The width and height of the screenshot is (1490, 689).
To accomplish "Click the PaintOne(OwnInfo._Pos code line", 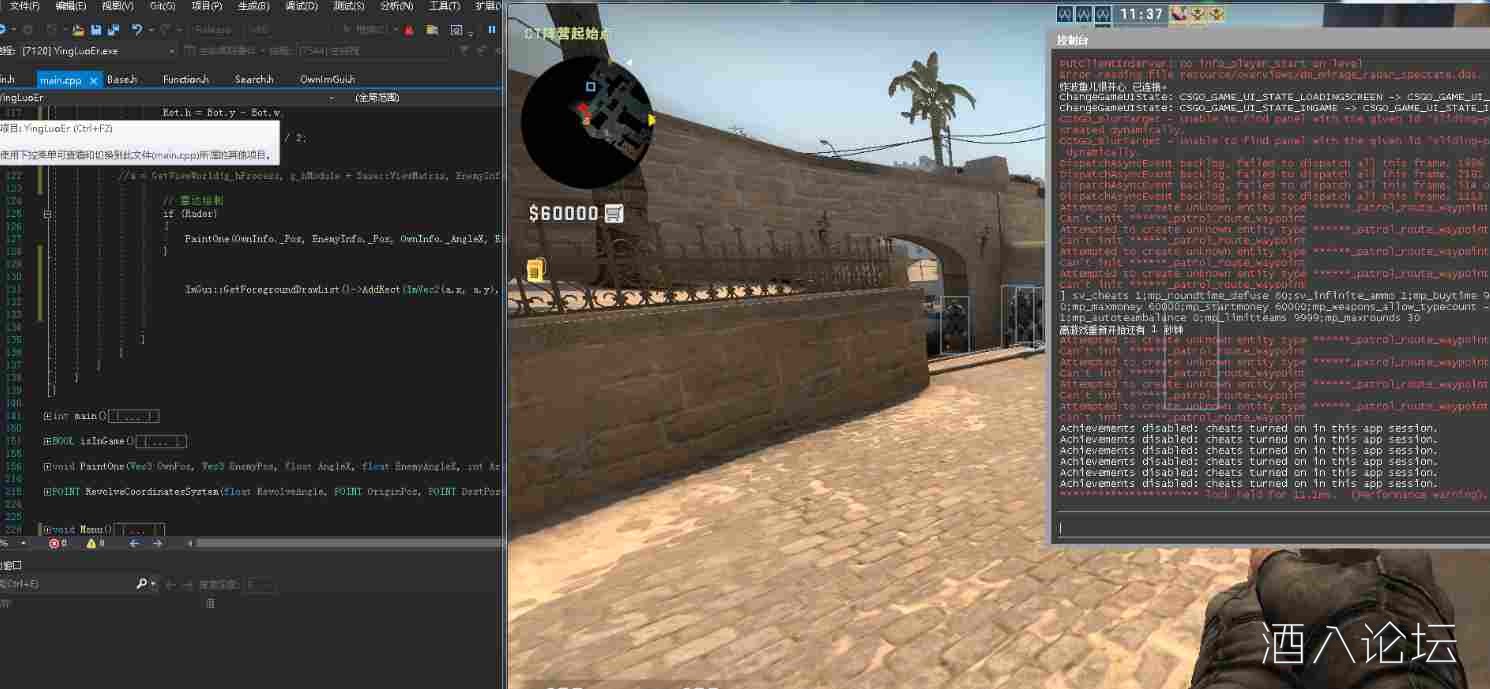I will pyautogui.click(x=343, y=239).
